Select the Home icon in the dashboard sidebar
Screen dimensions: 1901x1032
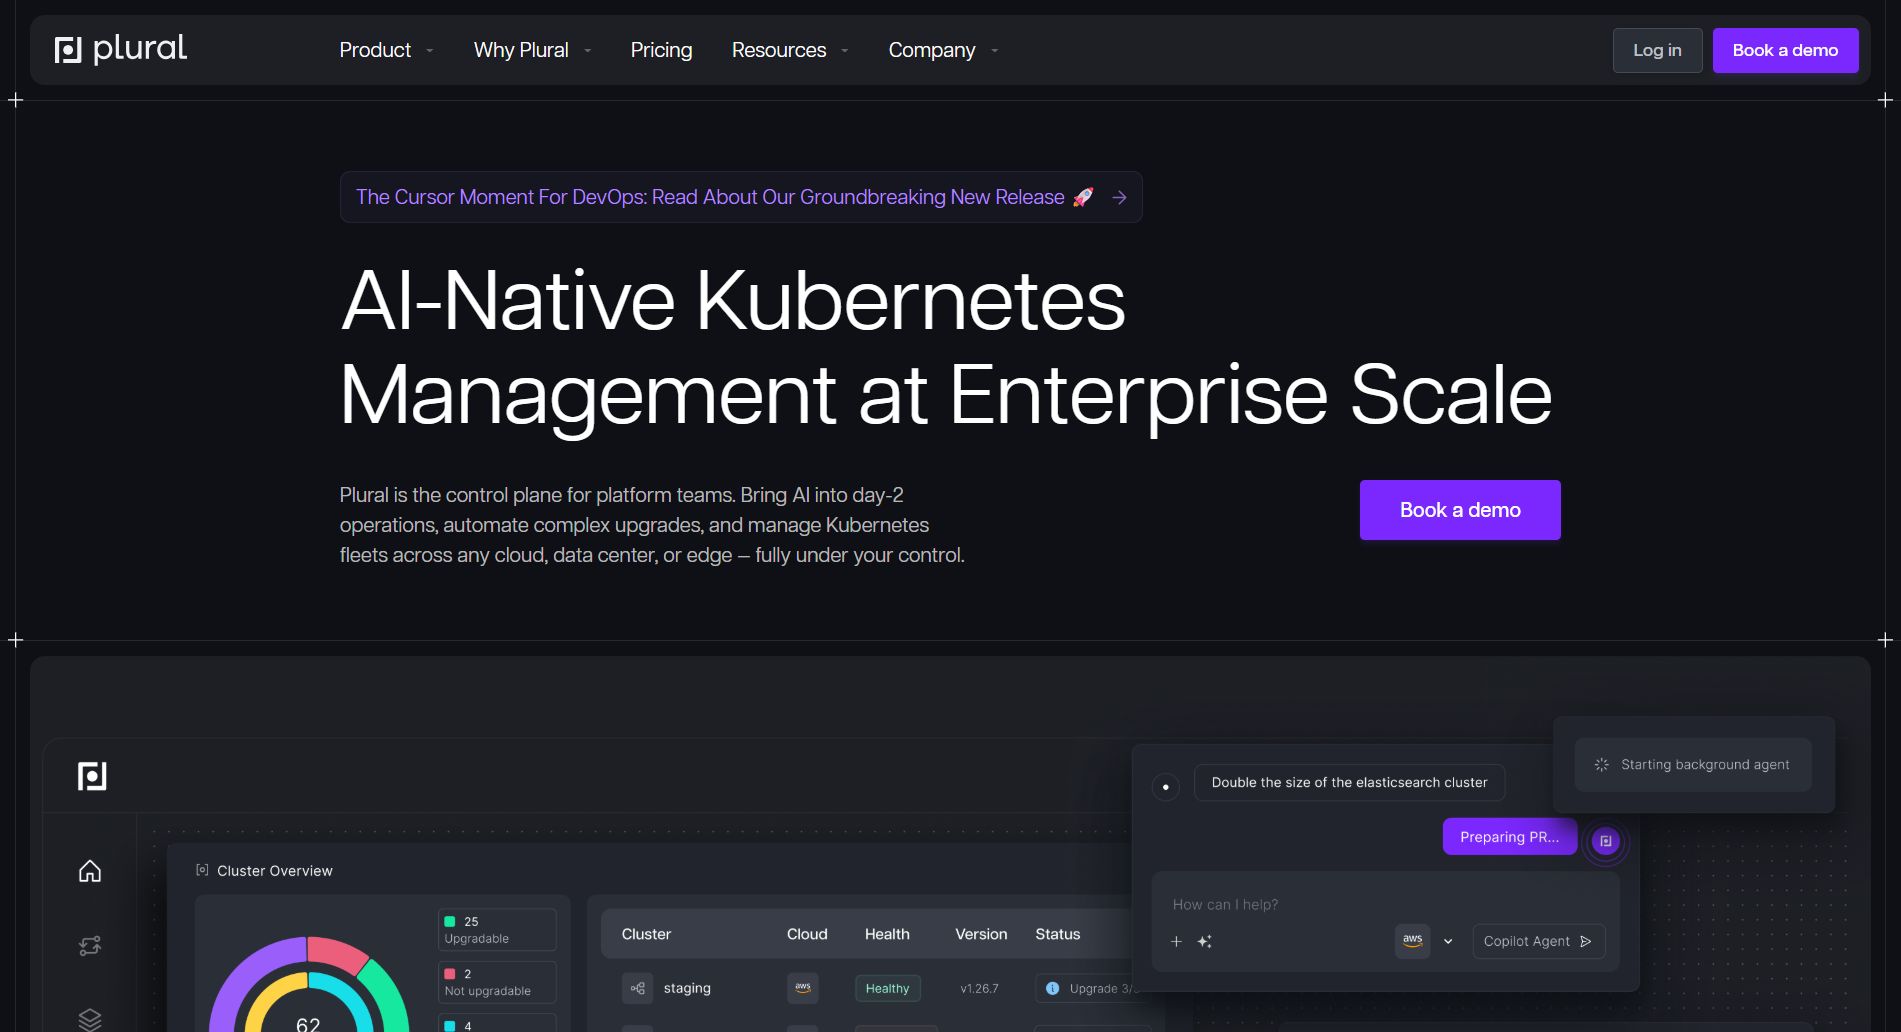pos(90,871)
